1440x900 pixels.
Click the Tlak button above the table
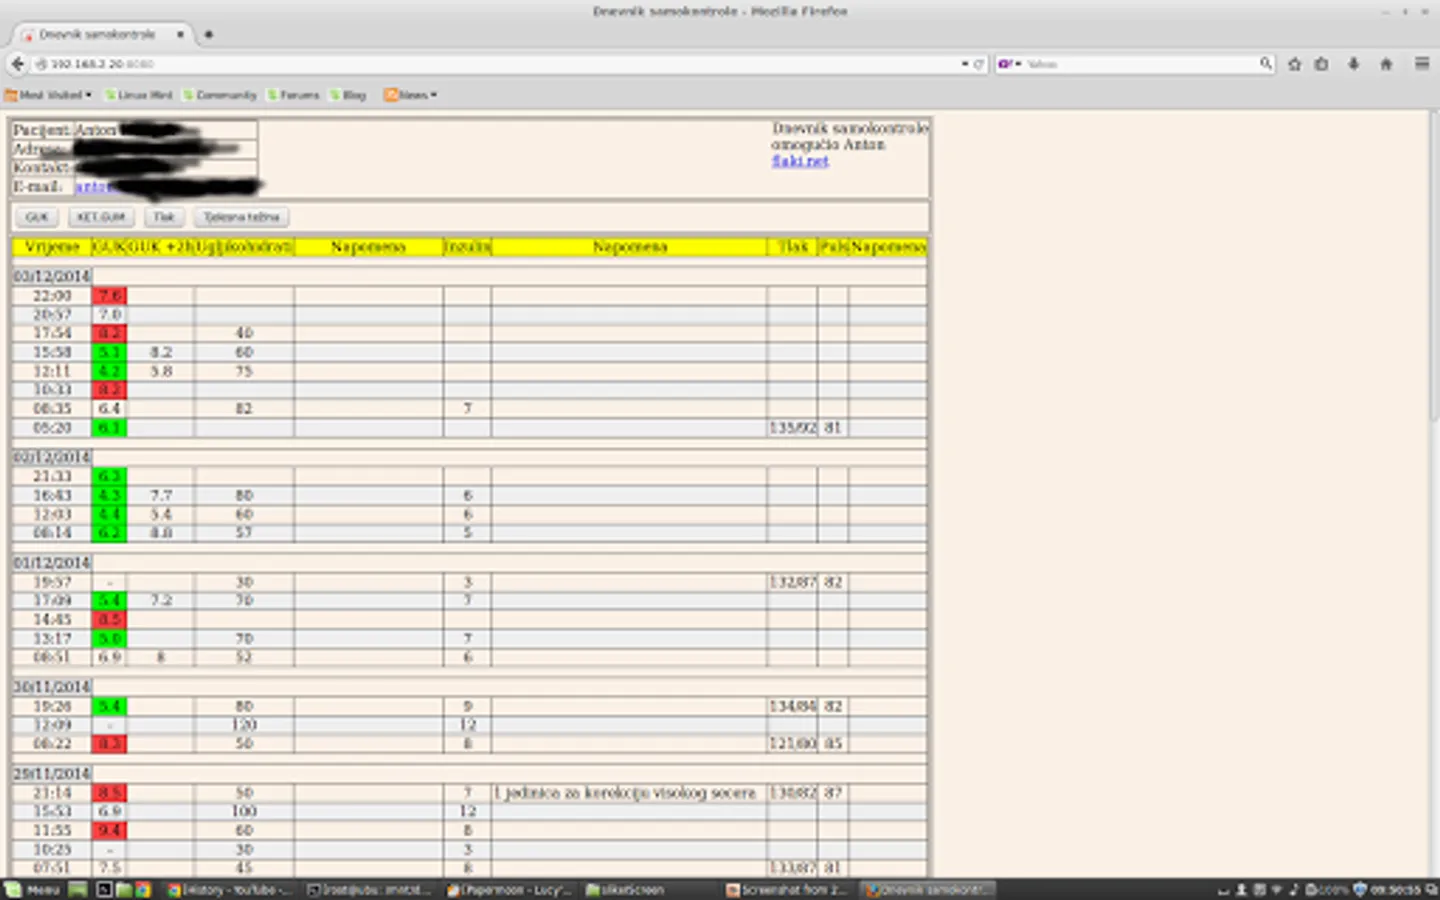164,217
